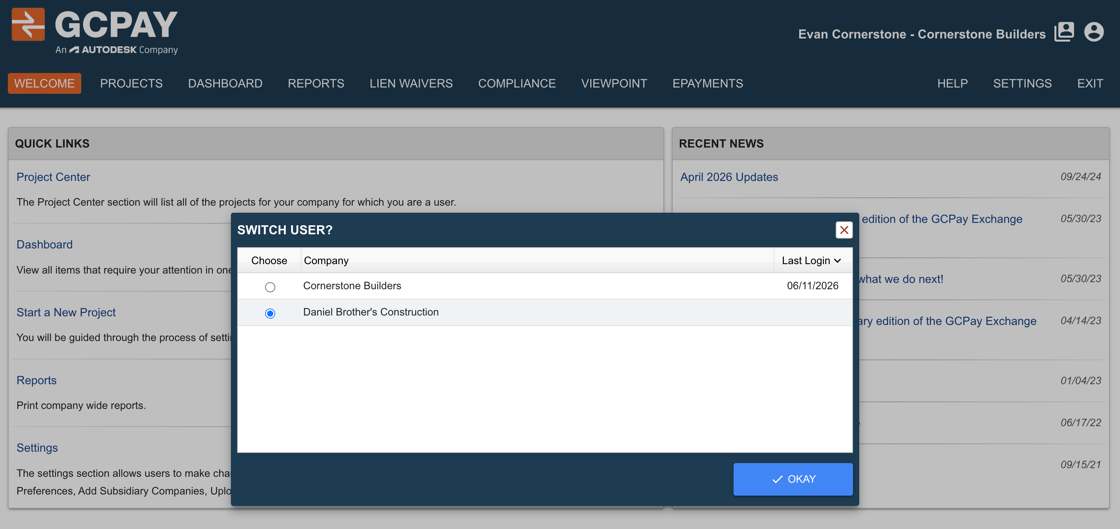
Task: Select Cornerstone Builders radio button
Action: pyautogui.click(x=270, y=286)
